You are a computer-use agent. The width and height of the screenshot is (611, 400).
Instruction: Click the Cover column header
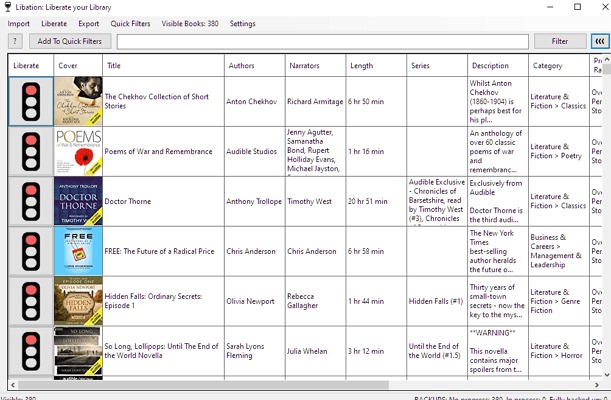click(x=78, y=65)
